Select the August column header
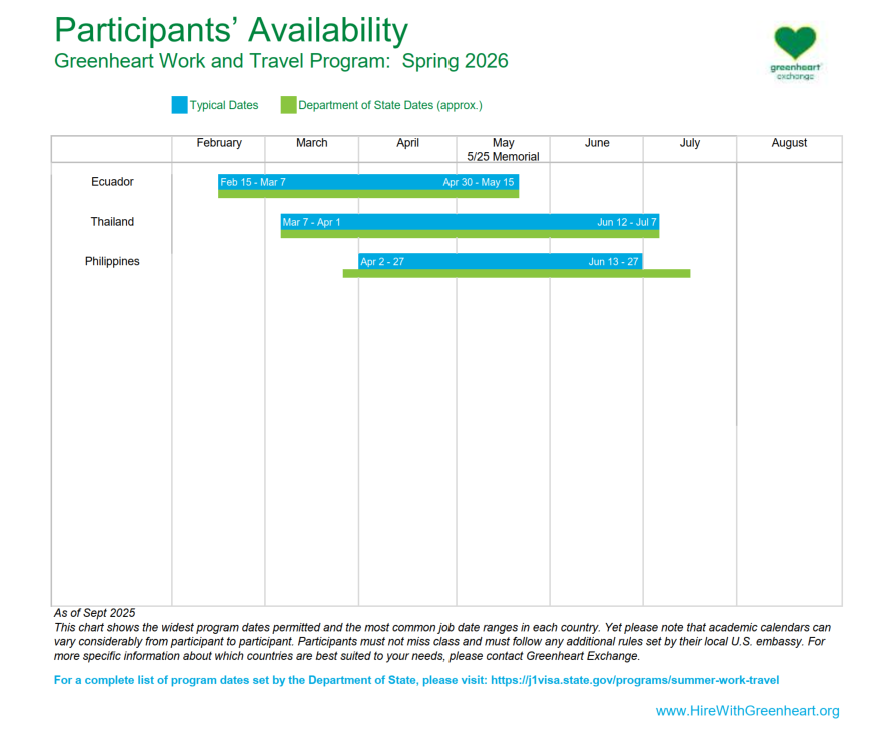894x746 pixels. [x=789, y=143]
